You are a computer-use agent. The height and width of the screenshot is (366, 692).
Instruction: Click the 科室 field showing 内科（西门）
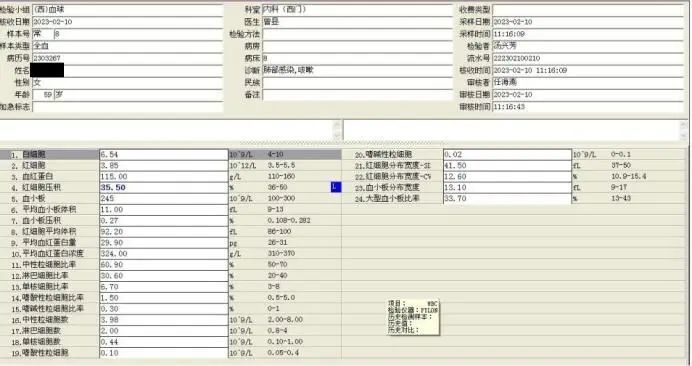(357, 10)
